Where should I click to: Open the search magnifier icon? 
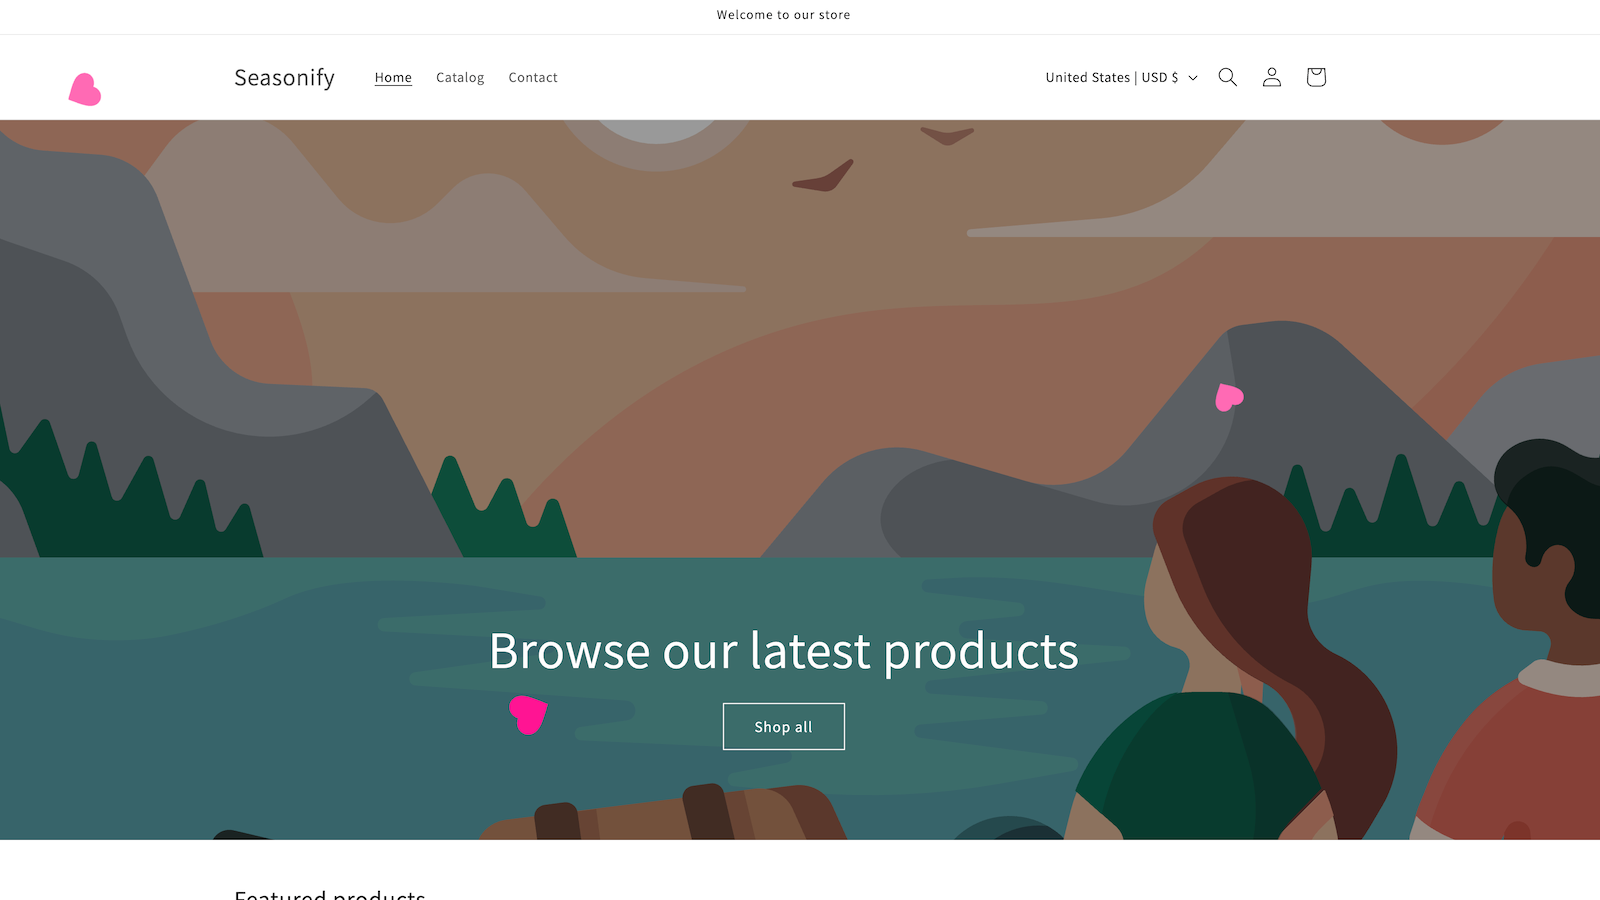(x=1227, y=77)
